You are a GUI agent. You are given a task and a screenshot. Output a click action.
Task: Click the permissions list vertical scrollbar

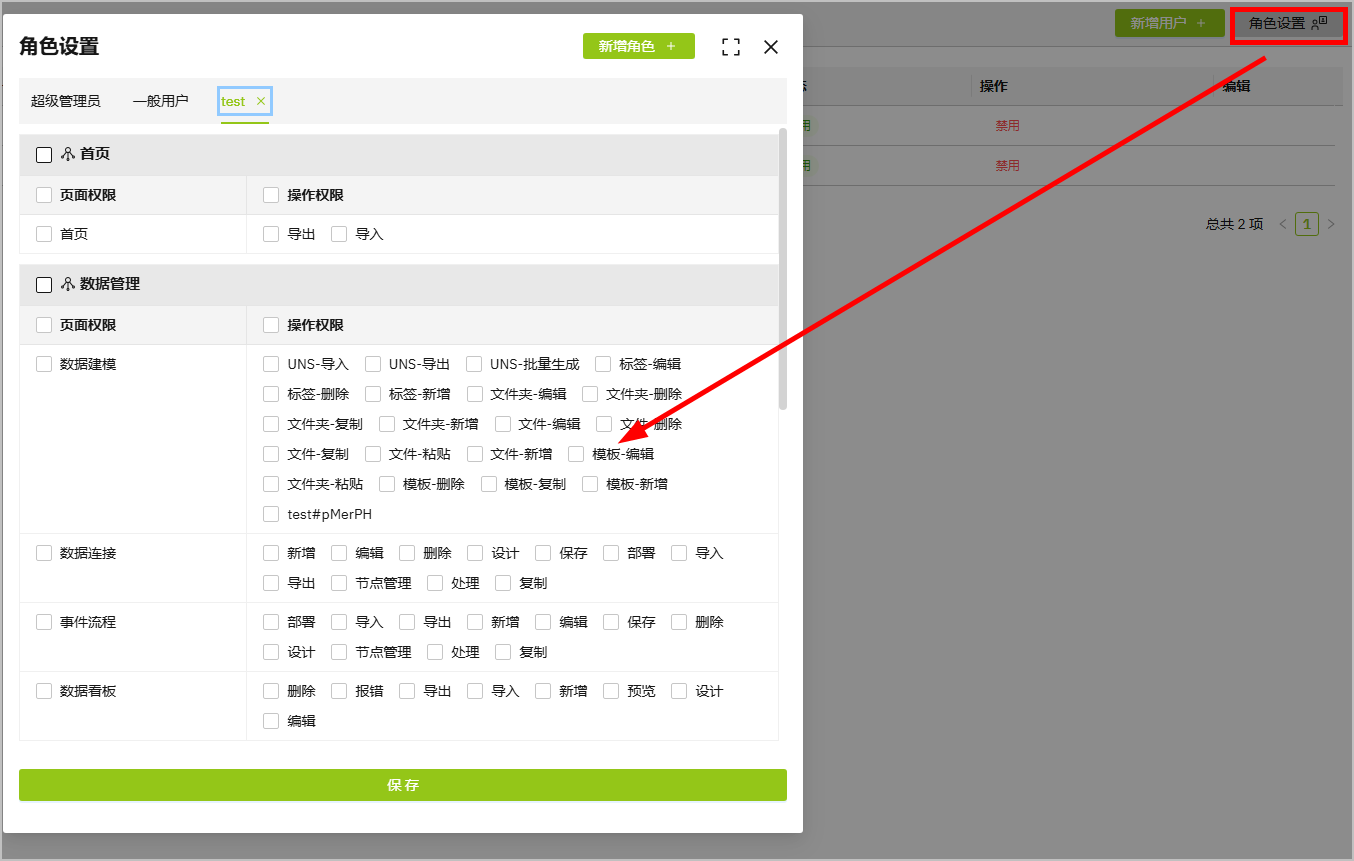(x=782, y=268)
